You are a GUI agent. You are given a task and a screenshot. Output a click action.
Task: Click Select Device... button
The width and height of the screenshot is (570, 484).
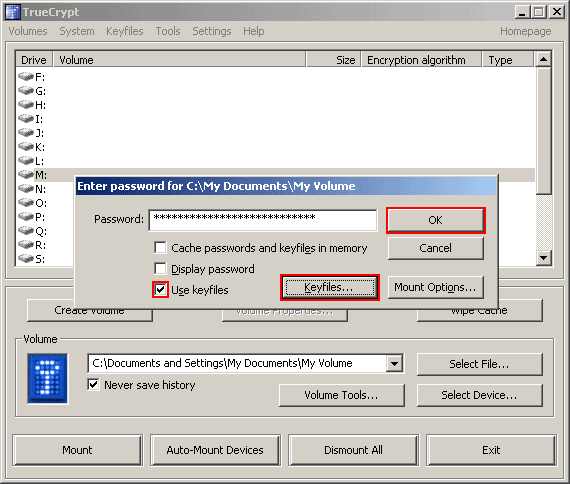(x=479, y=395)
